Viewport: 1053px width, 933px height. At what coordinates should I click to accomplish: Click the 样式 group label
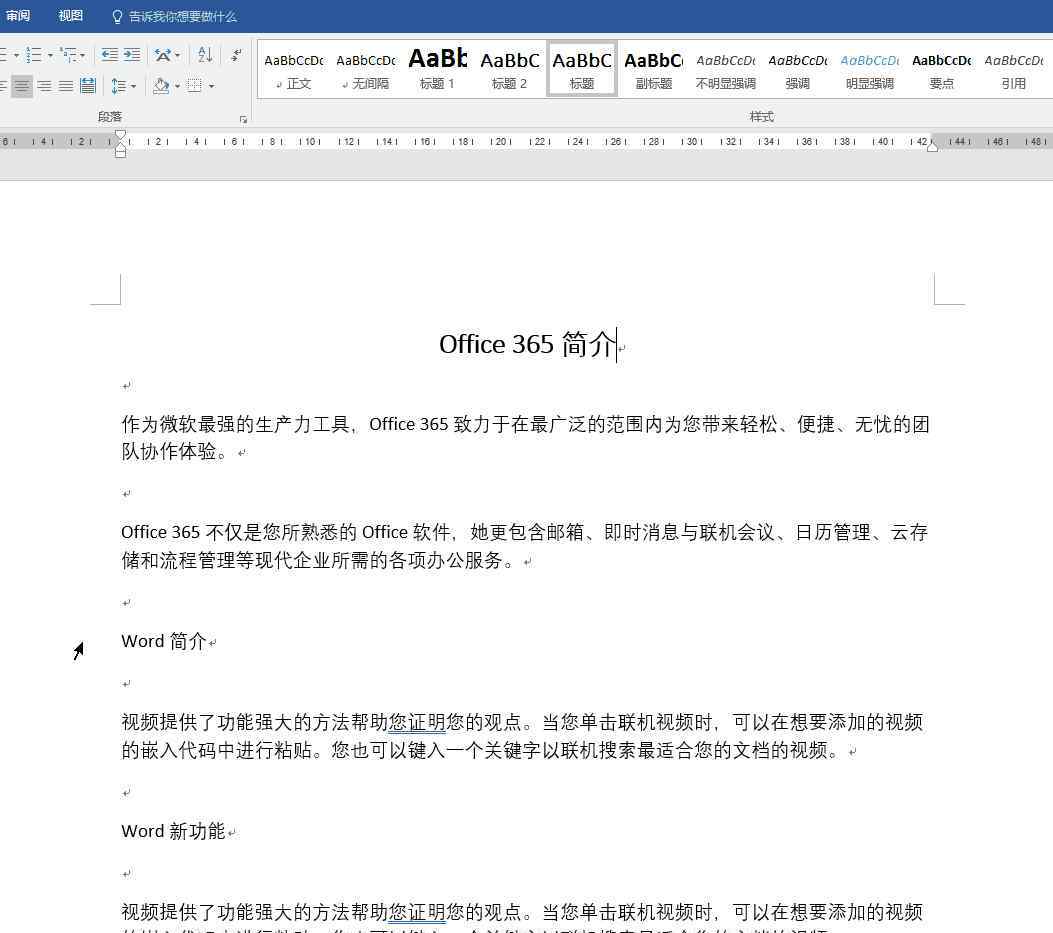(x=762, y=117)
